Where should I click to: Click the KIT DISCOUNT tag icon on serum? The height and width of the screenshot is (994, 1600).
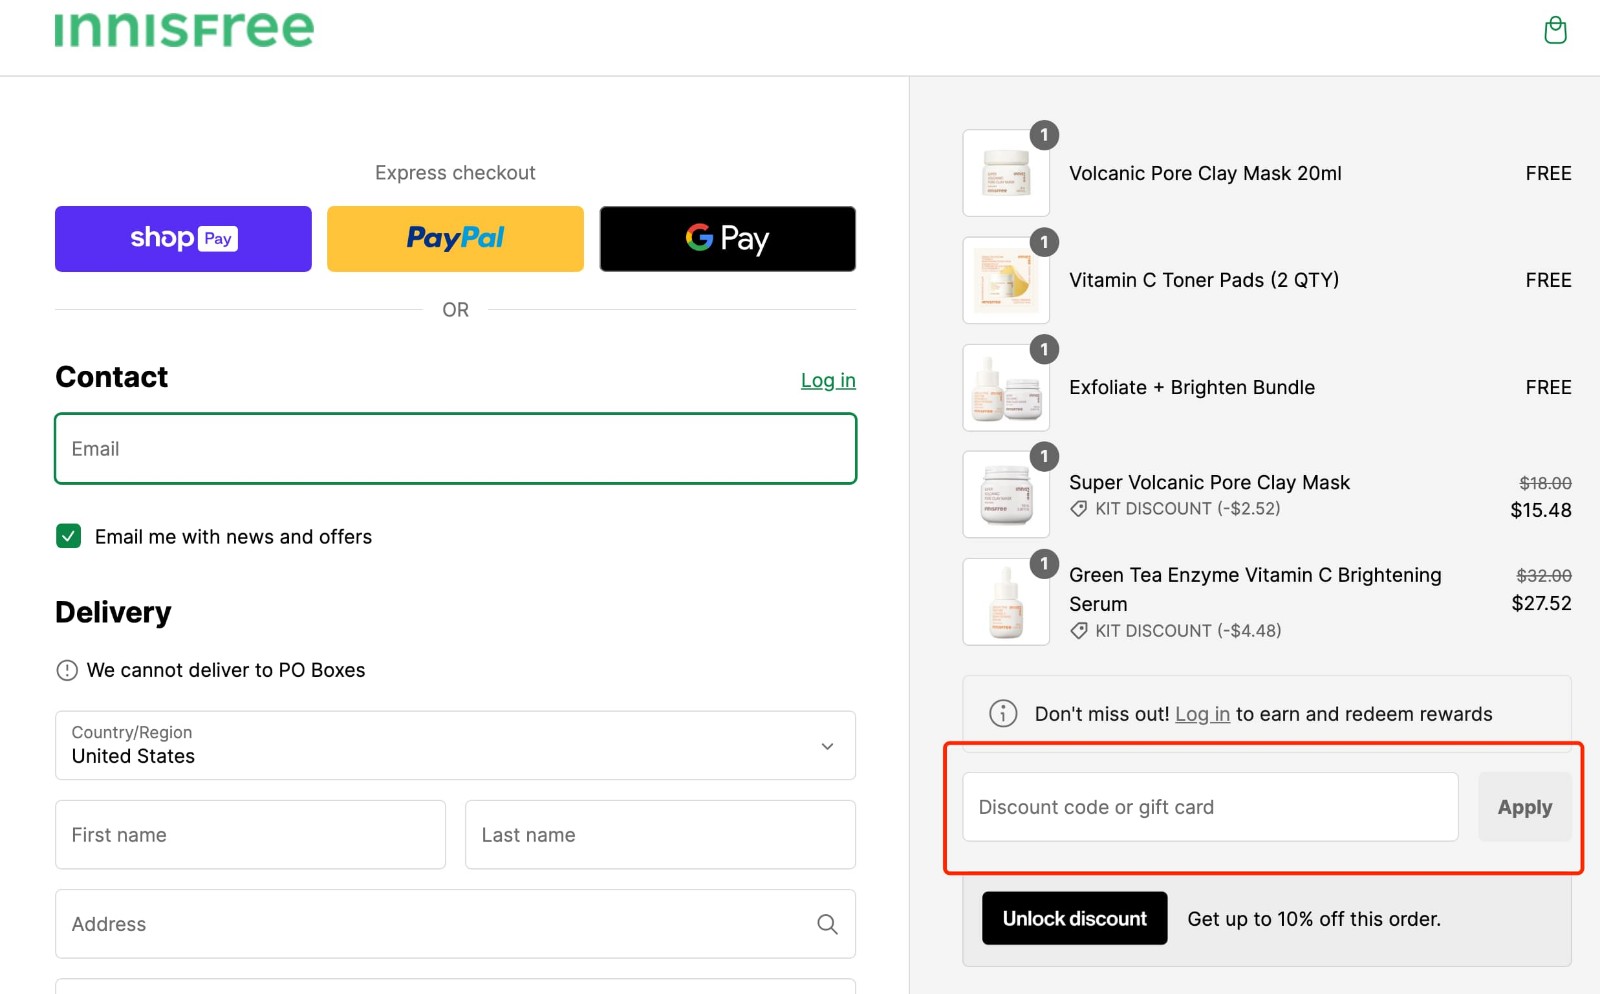pos(1080,631)
